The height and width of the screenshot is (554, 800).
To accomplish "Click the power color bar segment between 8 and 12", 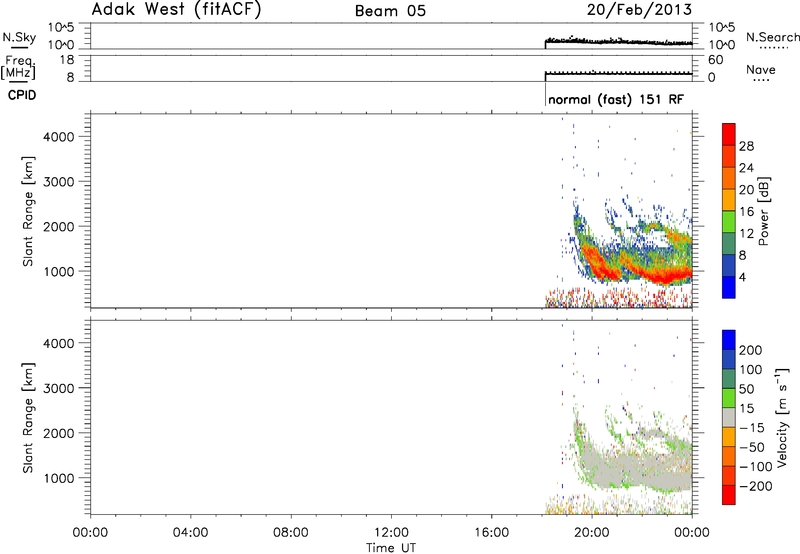I will point(729,243).
